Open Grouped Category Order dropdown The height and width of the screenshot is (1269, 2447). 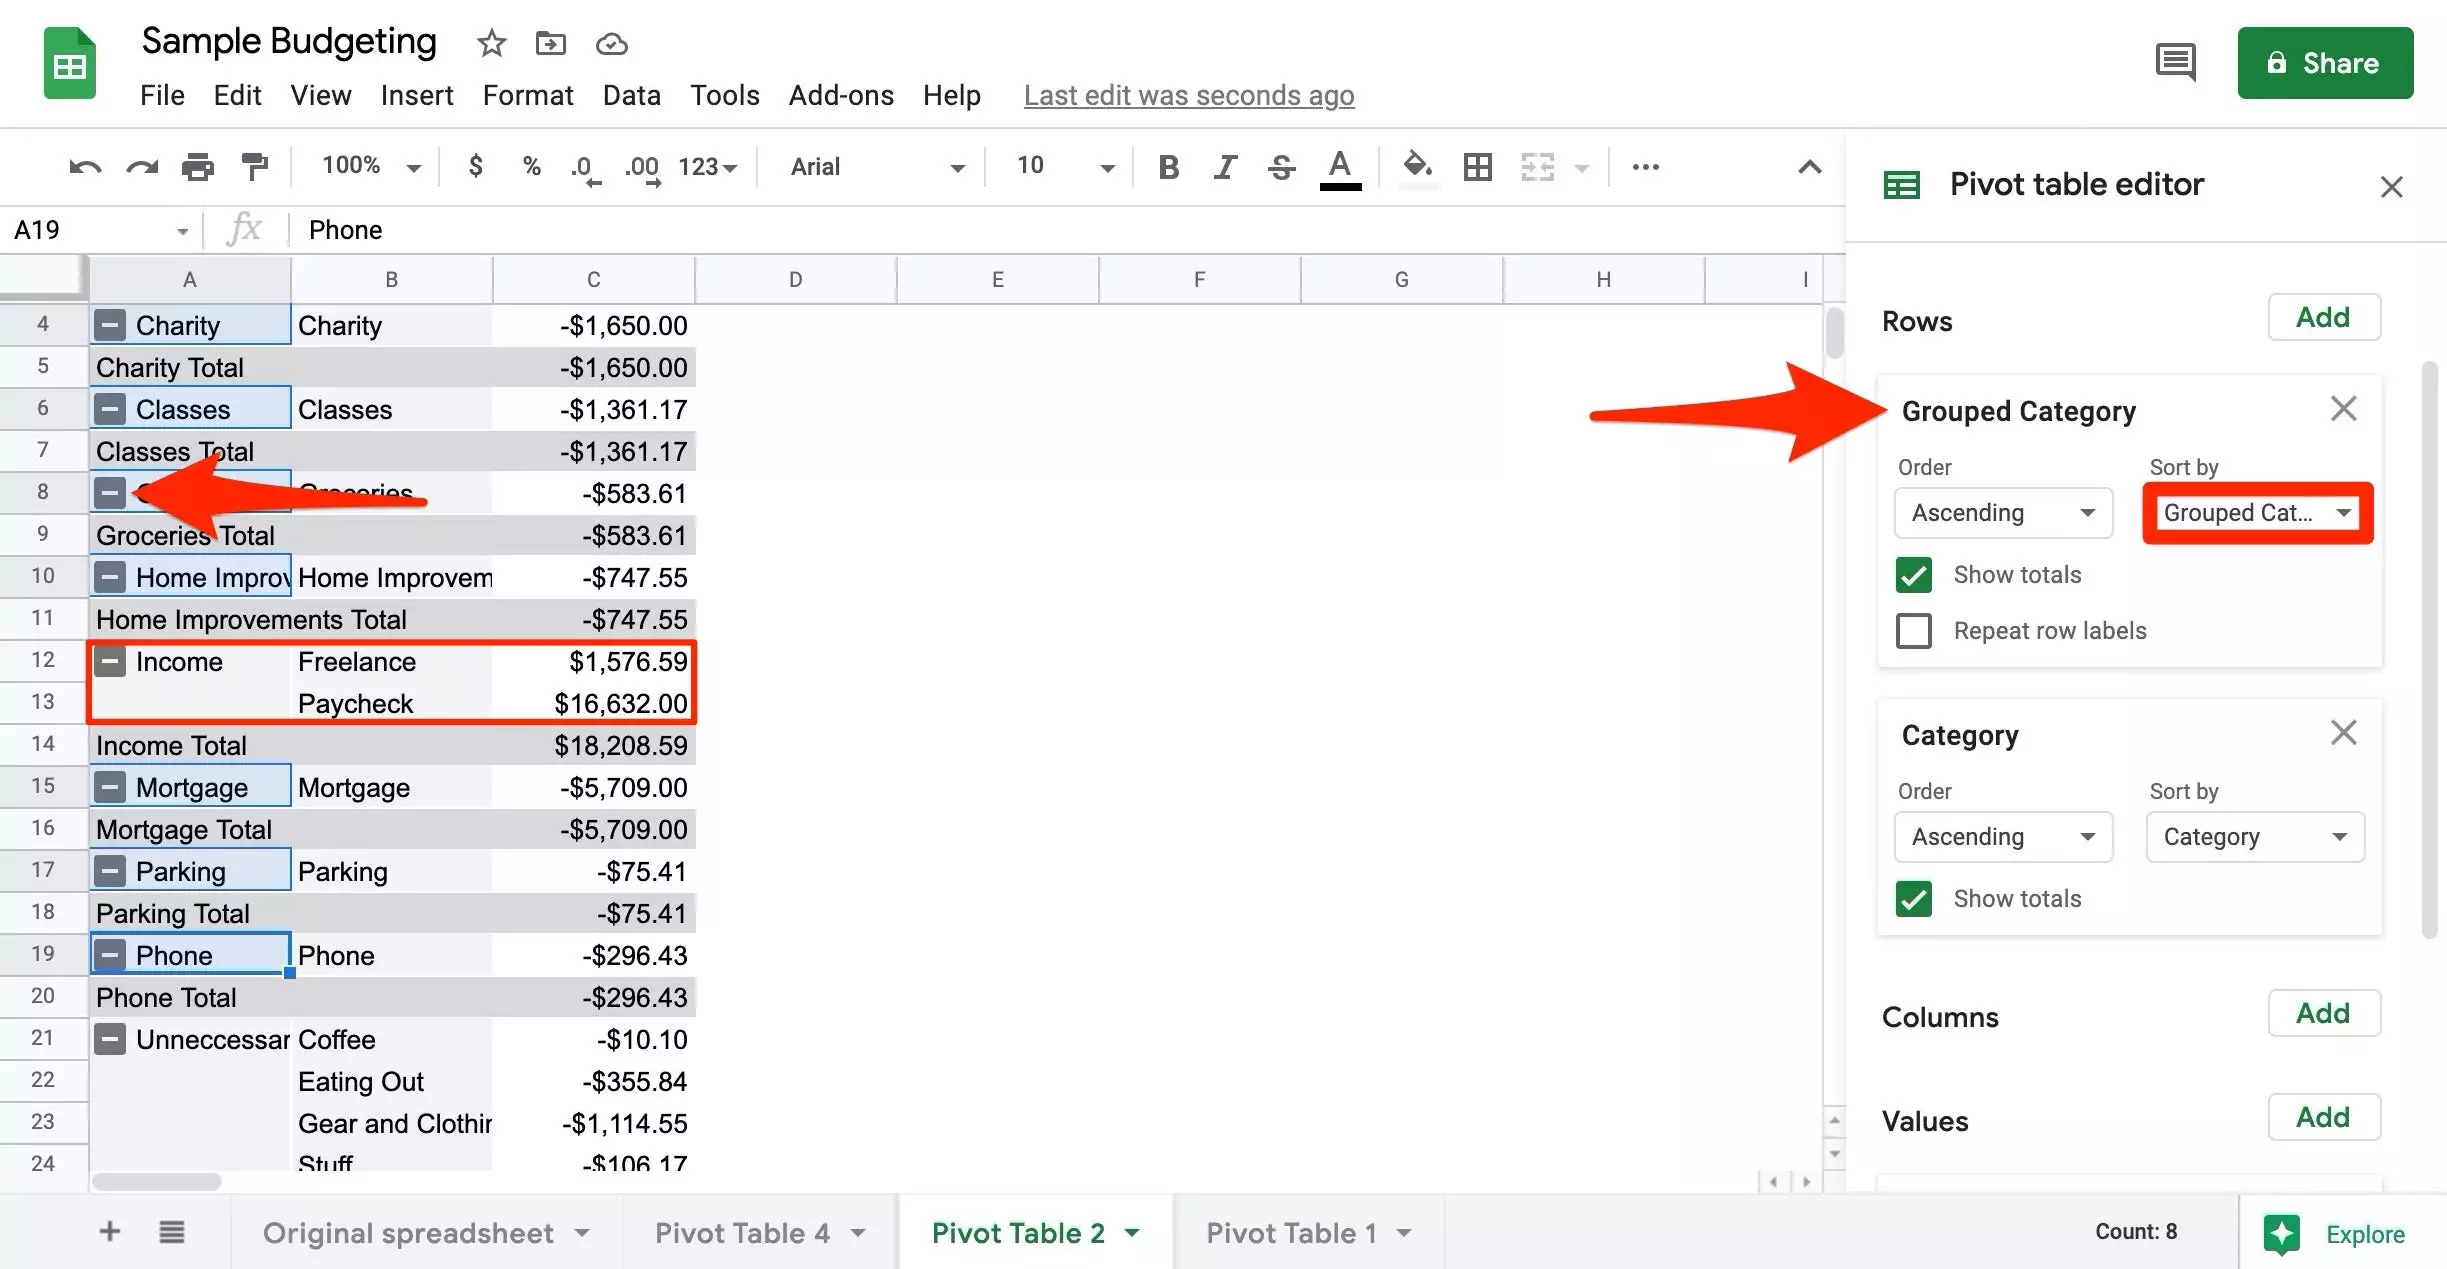pos(2003,513)
